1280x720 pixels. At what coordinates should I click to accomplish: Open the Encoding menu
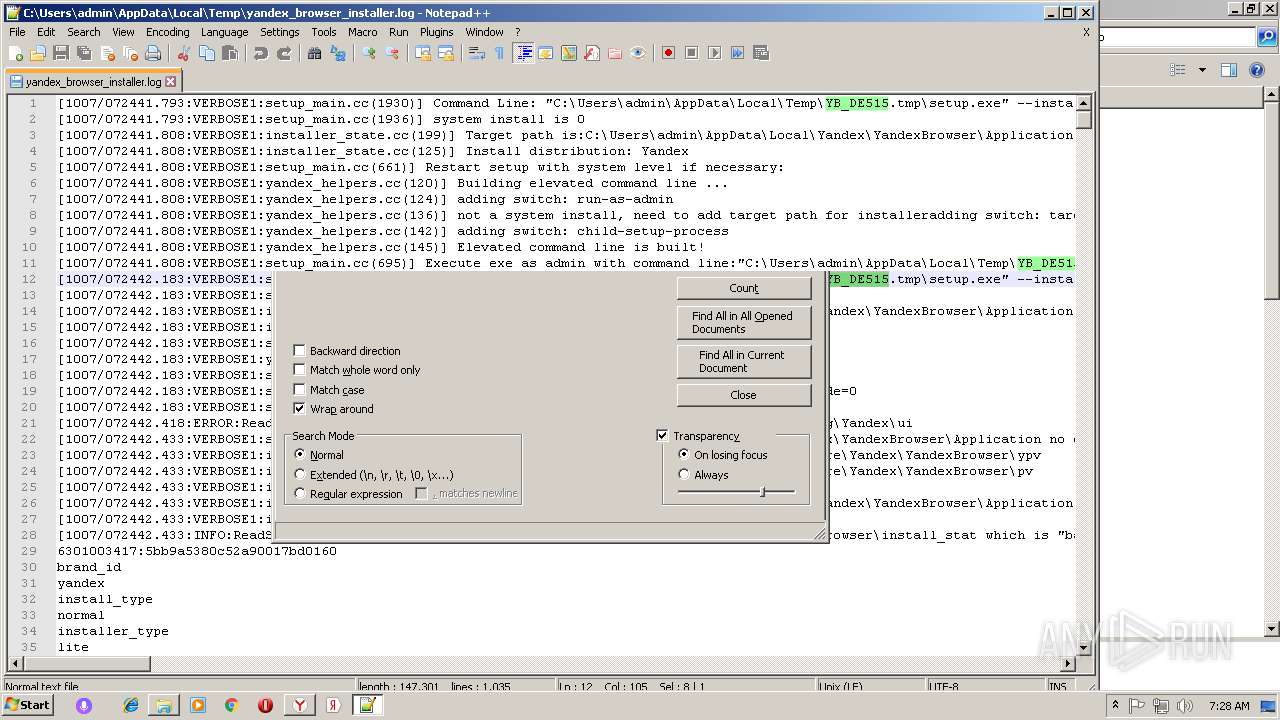point(167,32)
